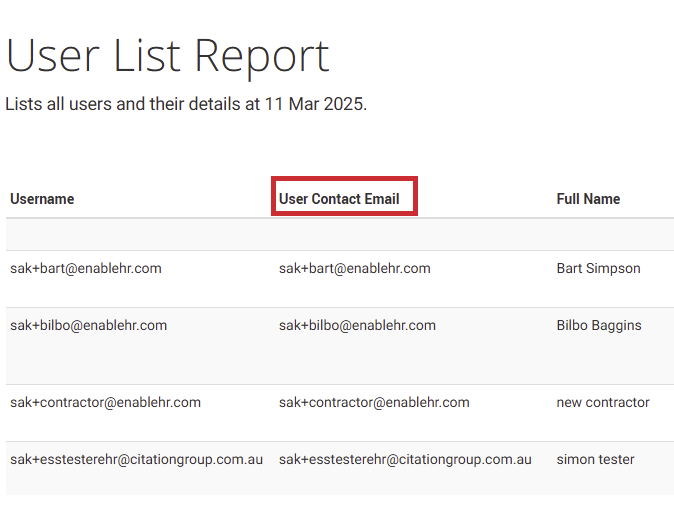674x526 pixels.
Task: Click username sak+bart@enablehr.com
Action: (x=86, y=269)
